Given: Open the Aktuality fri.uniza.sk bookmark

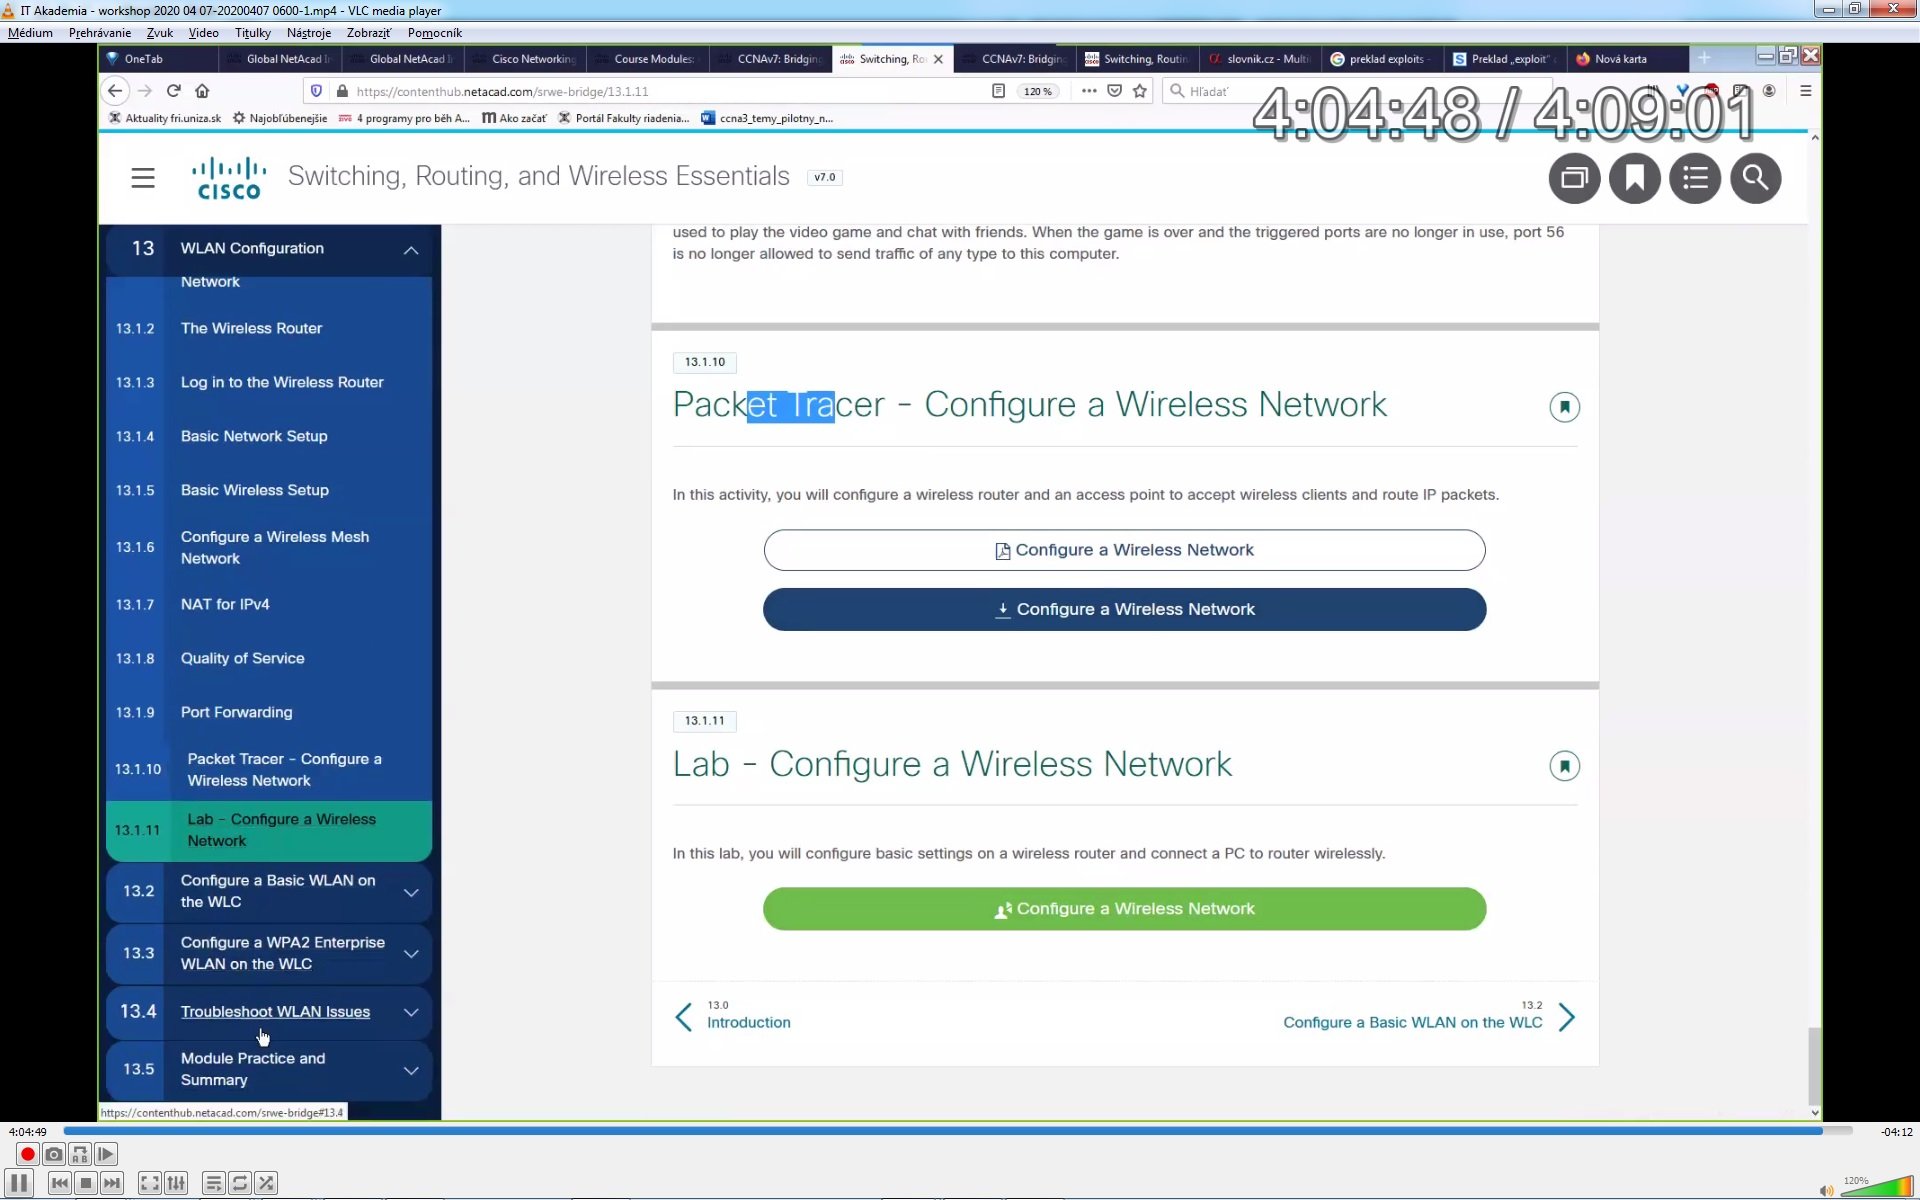Looking at the screenshot, I should click(x=165, y=118).
